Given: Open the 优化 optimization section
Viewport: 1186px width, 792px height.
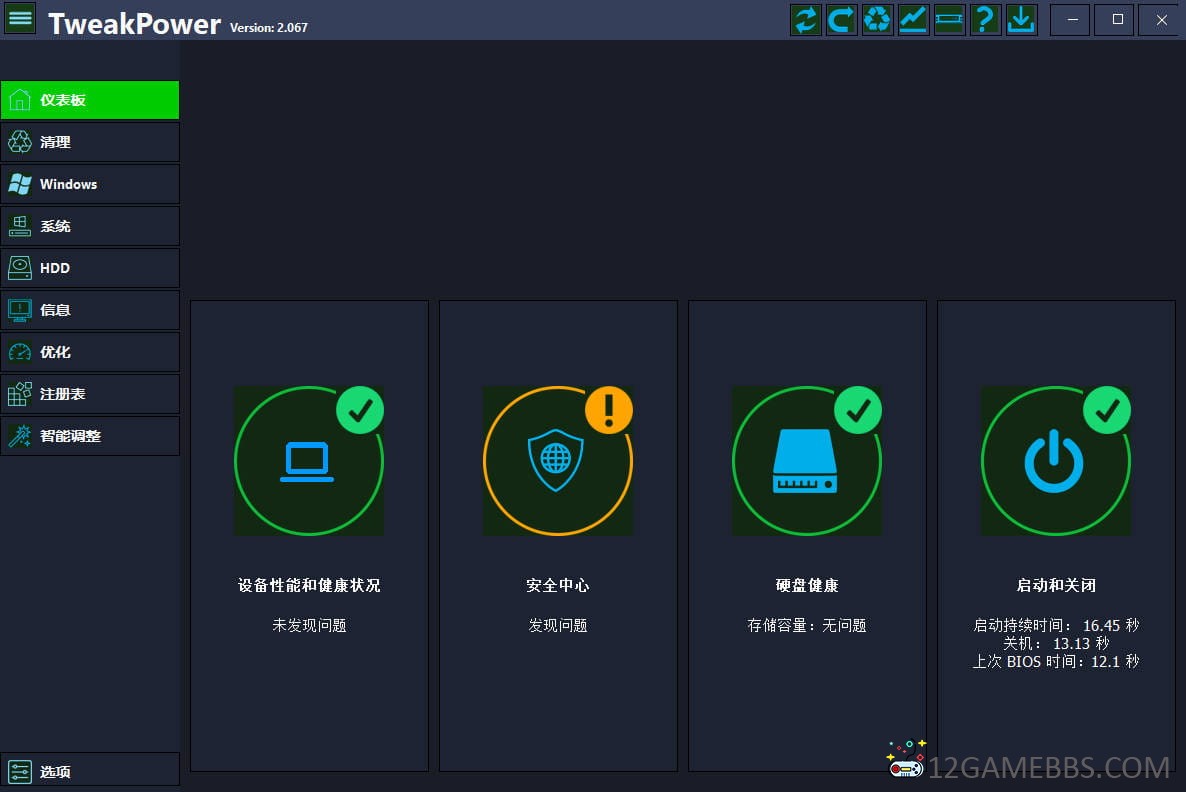Looking at the screenshot, I should tap(90, 352).
